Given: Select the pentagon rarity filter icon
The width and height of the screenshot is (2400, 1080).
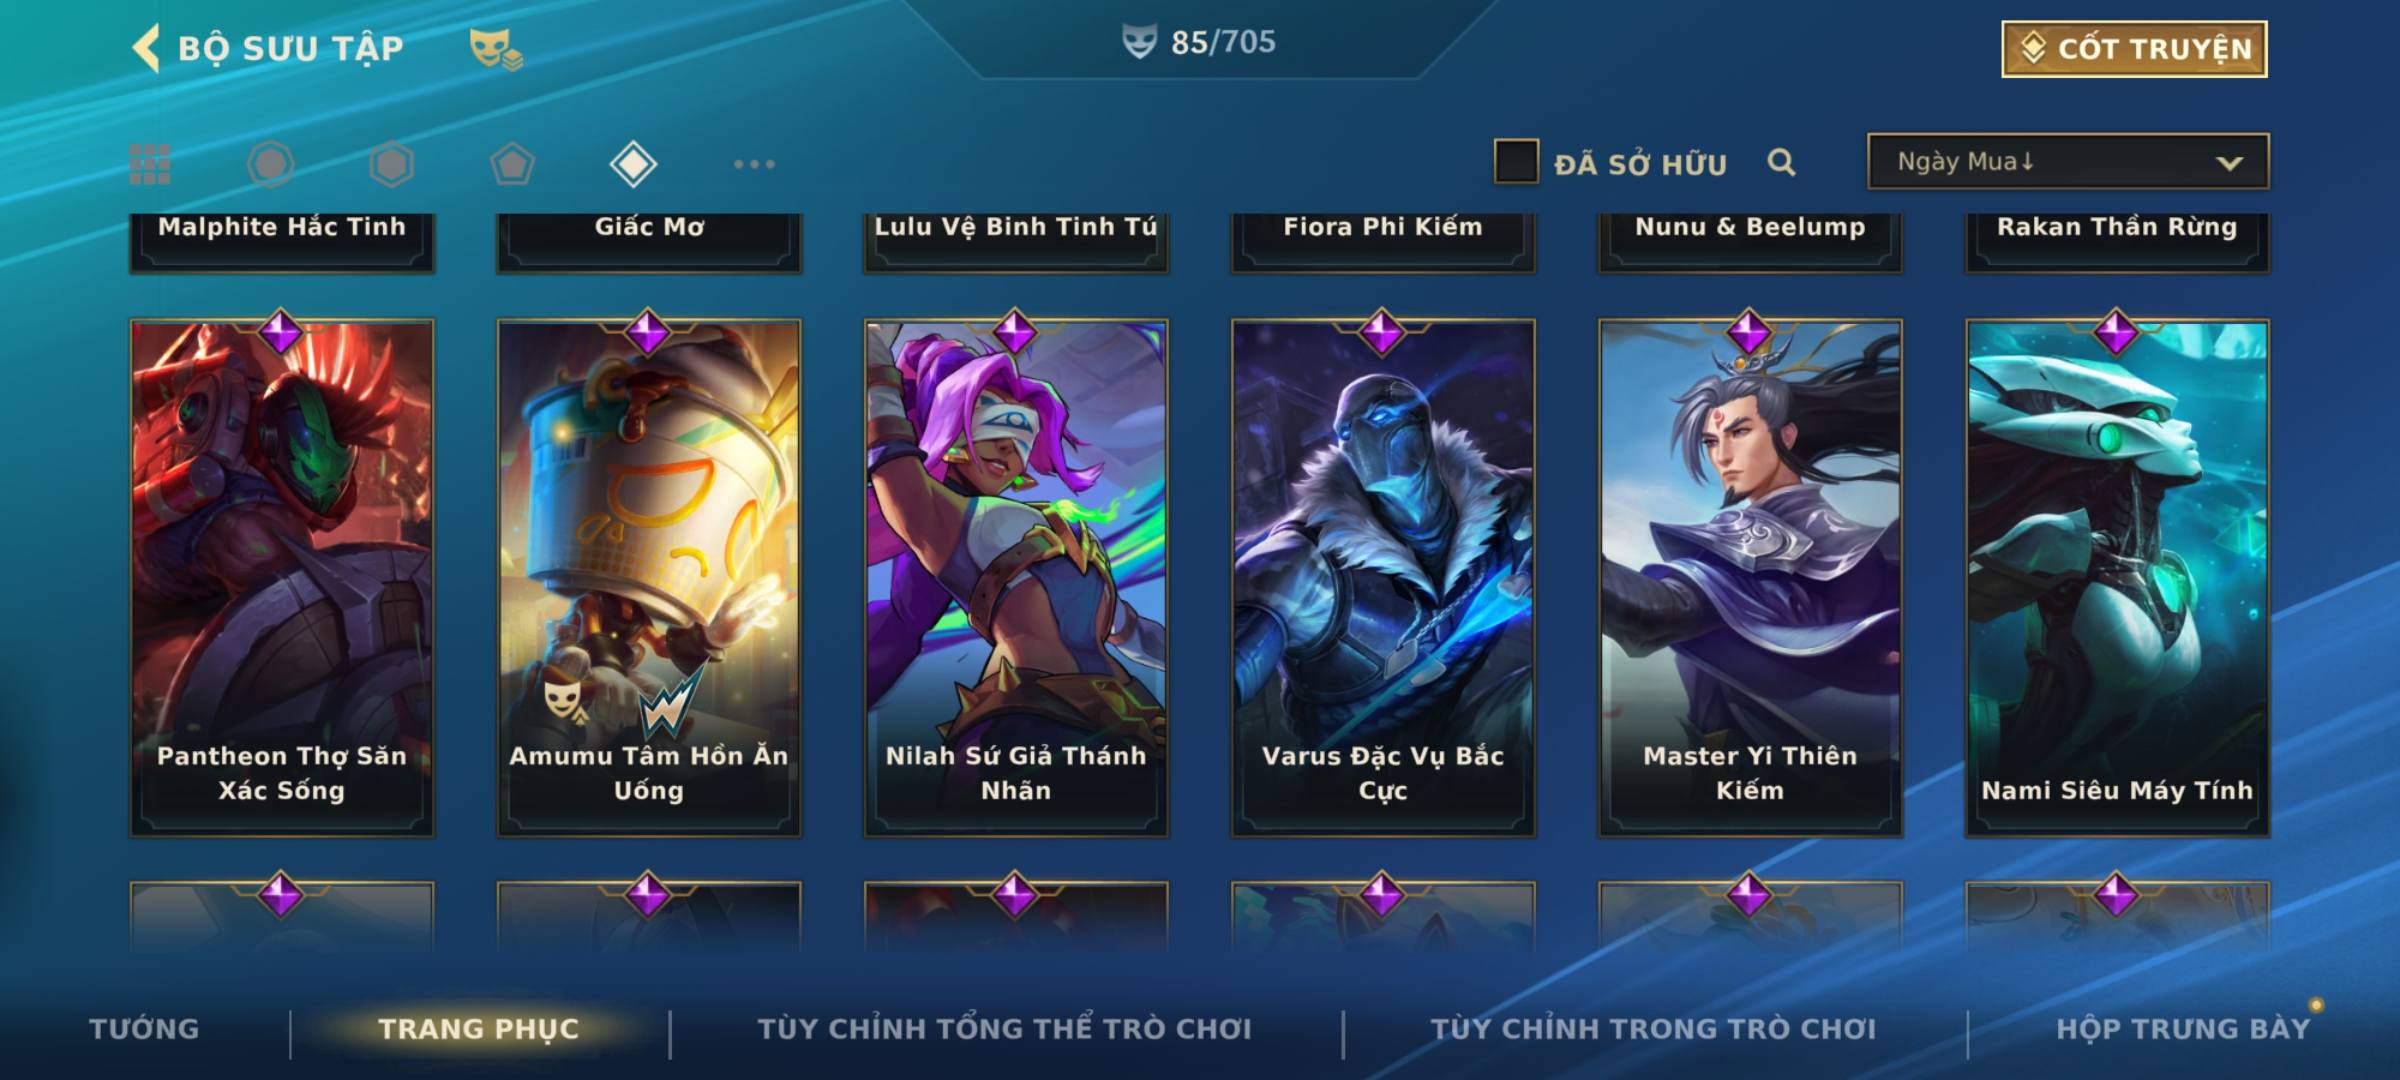Looking at the screenshot, I should pyautogui.click(x=512, y=164).
